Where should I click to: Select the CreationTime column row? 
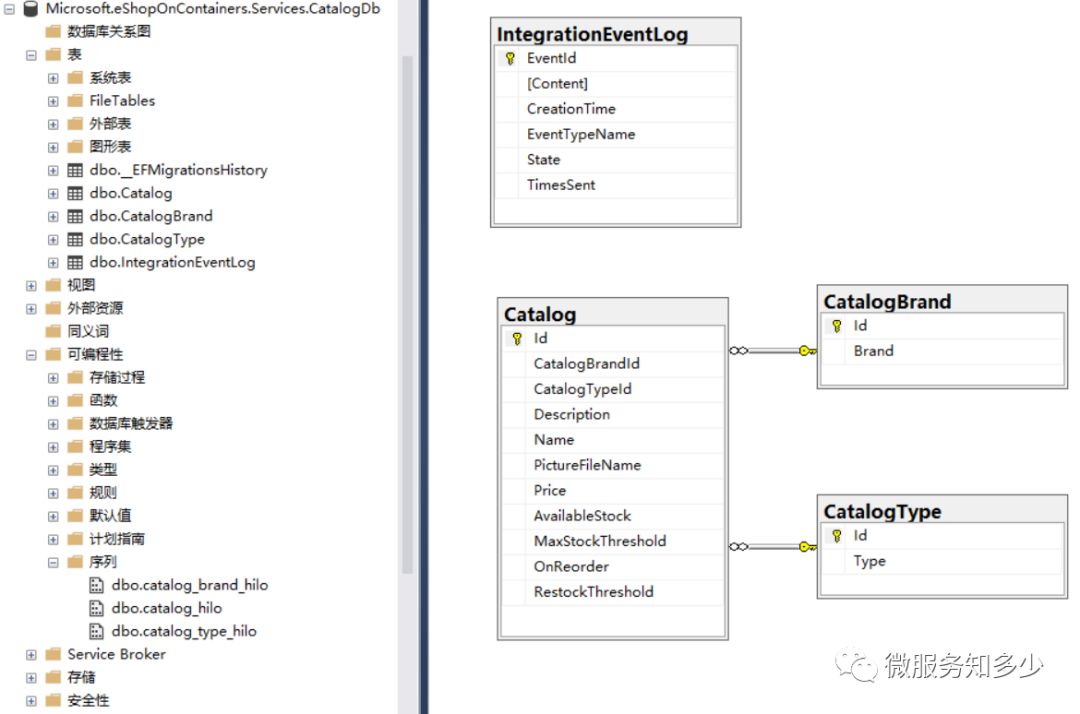click(616, 109)
